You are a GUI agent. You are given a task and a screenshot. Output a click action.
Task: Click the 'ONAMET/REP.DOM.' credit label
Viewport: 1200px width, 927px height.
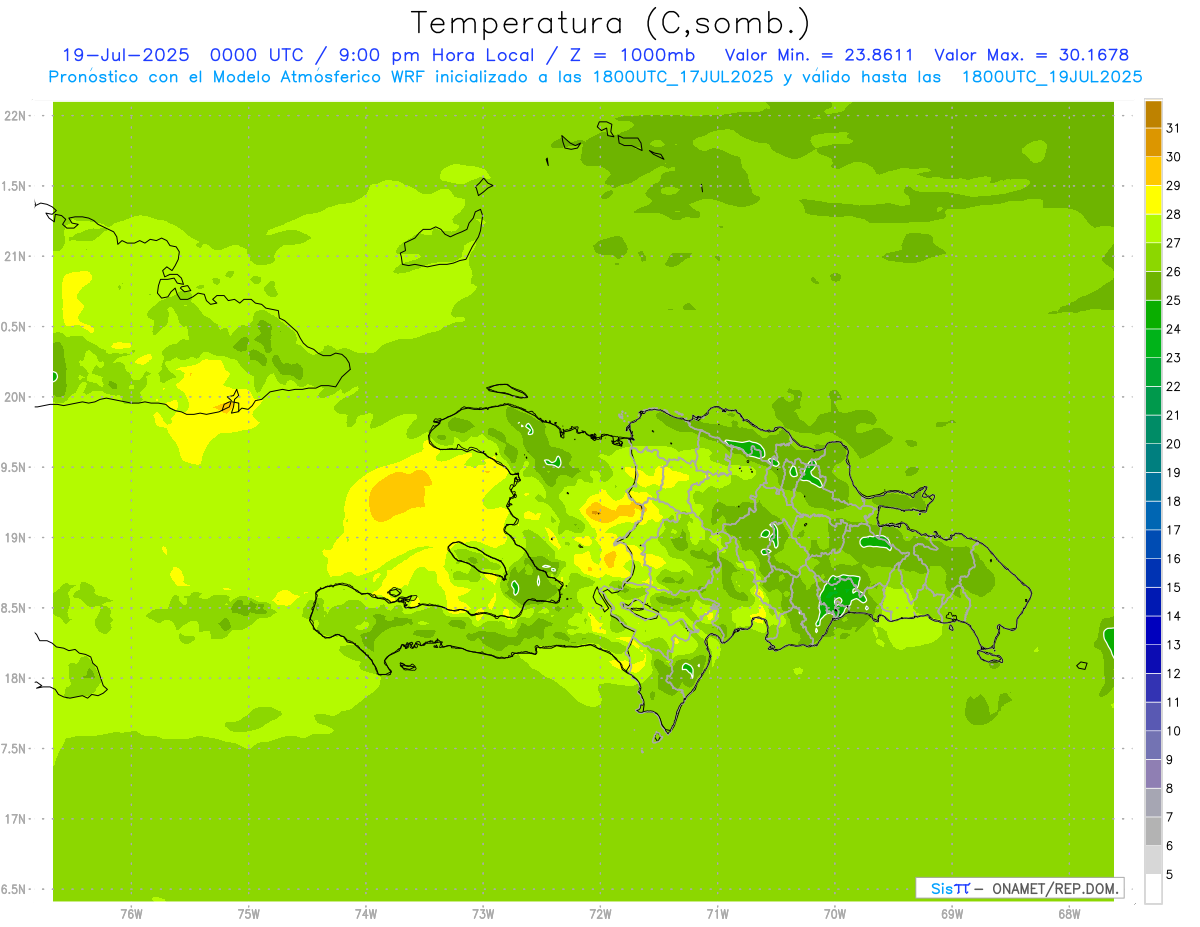pos(1057,888)
